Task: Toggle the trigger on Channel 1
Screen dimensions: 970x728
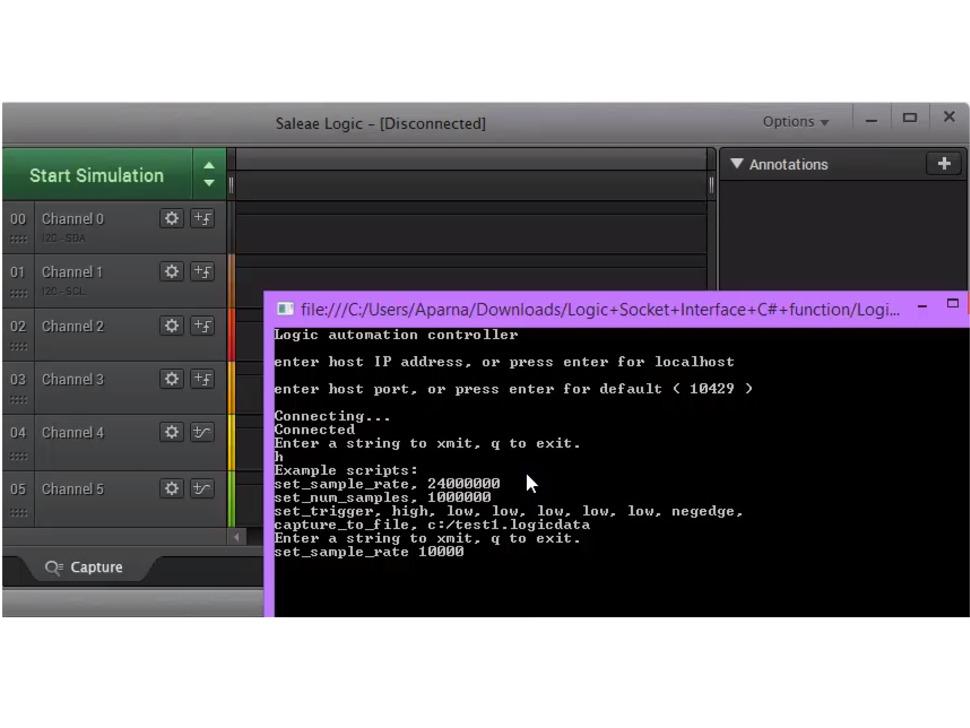Action: [x=202, y=271]
